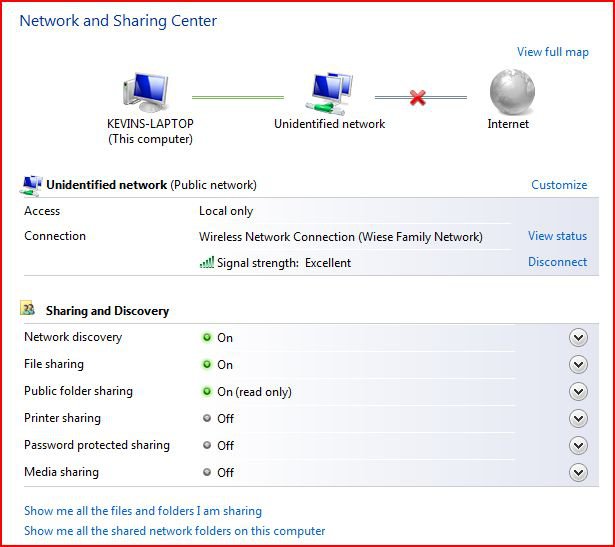The image size is (615, 547).
Task: Expand the Printer sharing settings
Action: pyautogui.click(x=577, y=418)
